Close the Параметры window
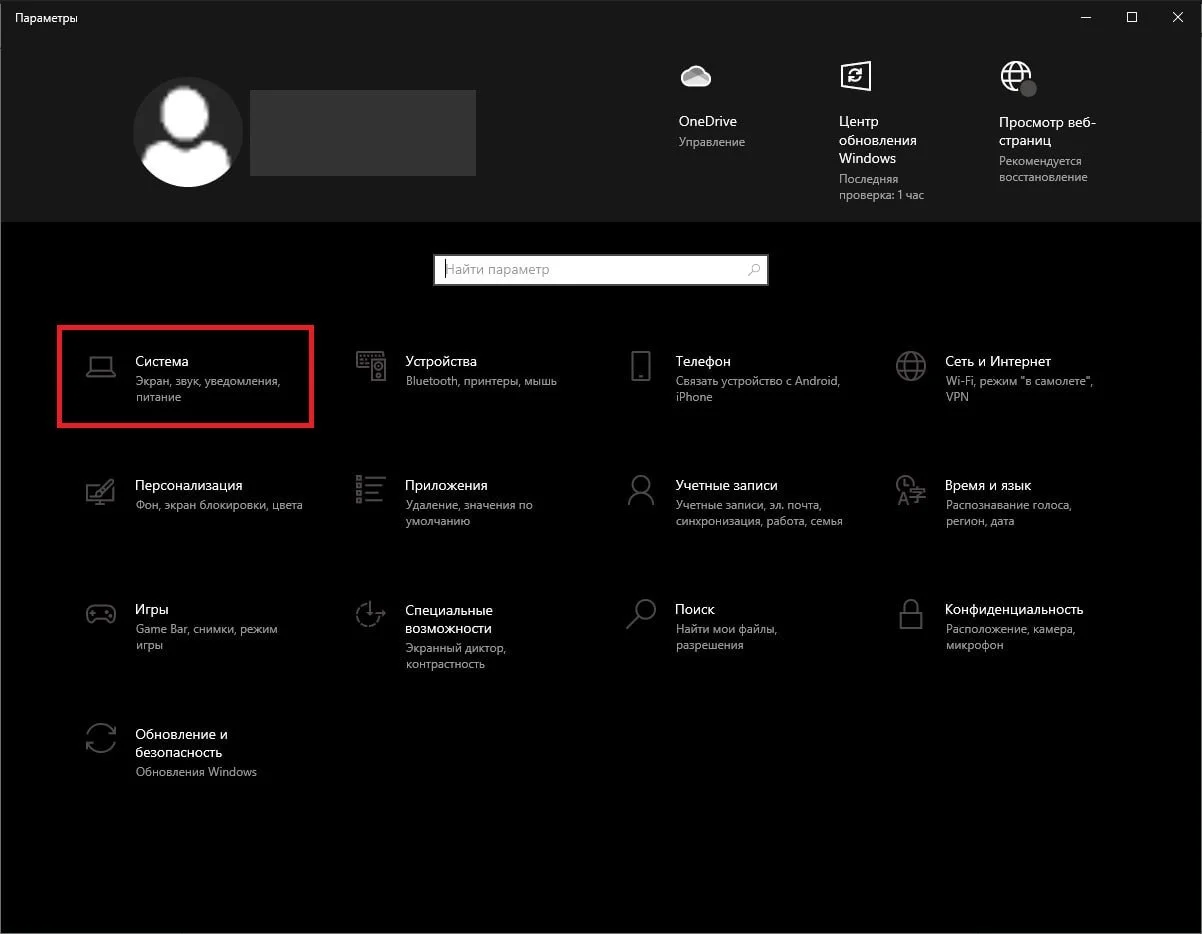The width and height of the screenshot is (1202, 934). pyautogui.click(x=1178, y=17)
